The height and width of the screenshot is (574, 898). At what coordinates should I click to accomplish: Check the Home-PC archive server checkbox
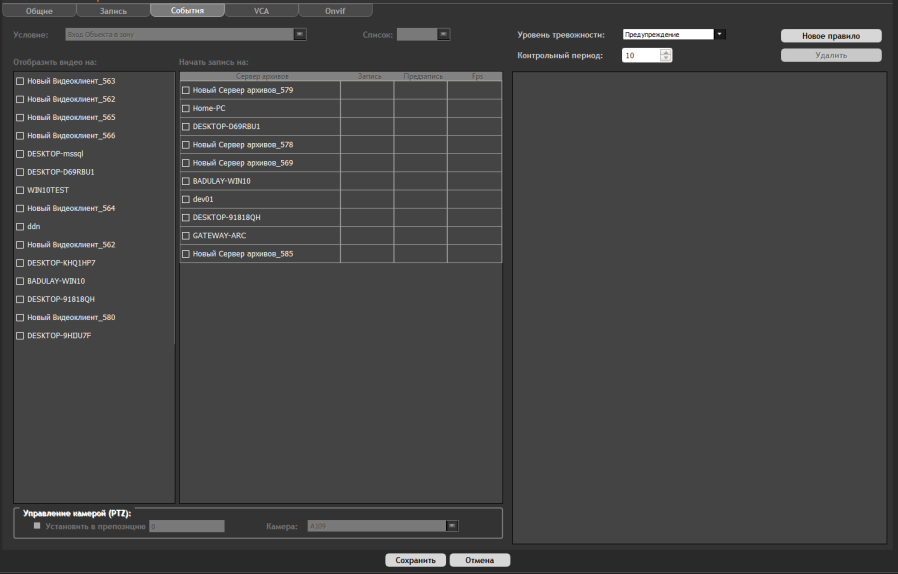(x=186, y=108)
